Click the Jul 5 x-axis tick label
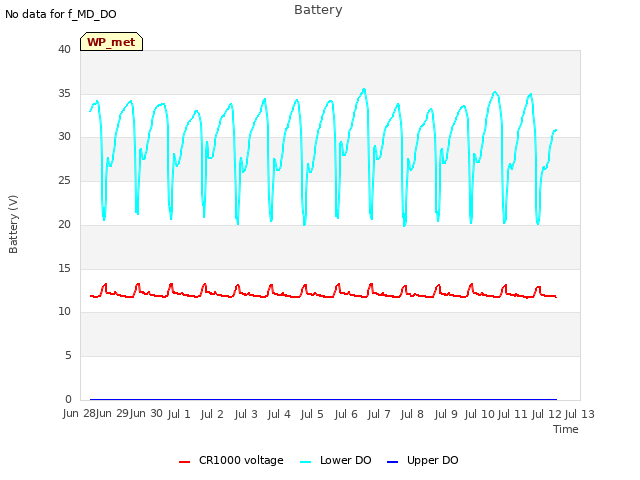640x480 pixels. [x=312, y=414]
